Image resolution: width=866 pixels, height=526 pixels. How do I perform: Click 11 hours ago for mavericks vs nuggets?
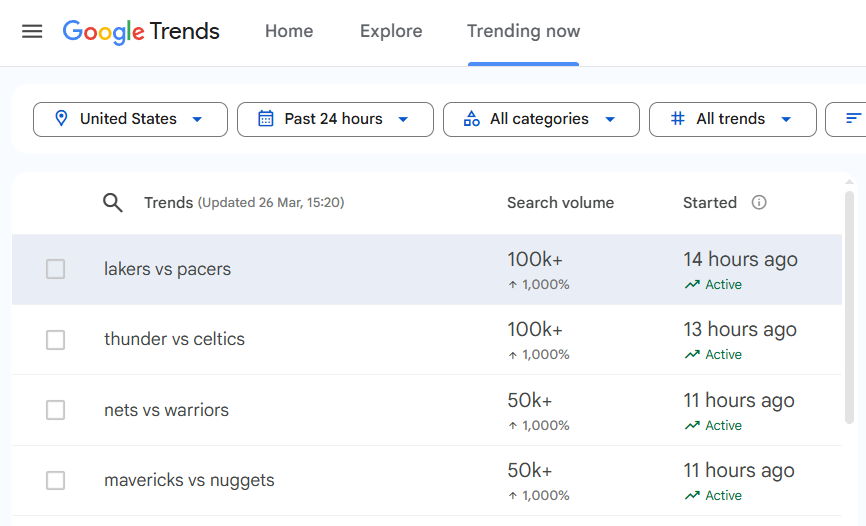tap(739, 470)
